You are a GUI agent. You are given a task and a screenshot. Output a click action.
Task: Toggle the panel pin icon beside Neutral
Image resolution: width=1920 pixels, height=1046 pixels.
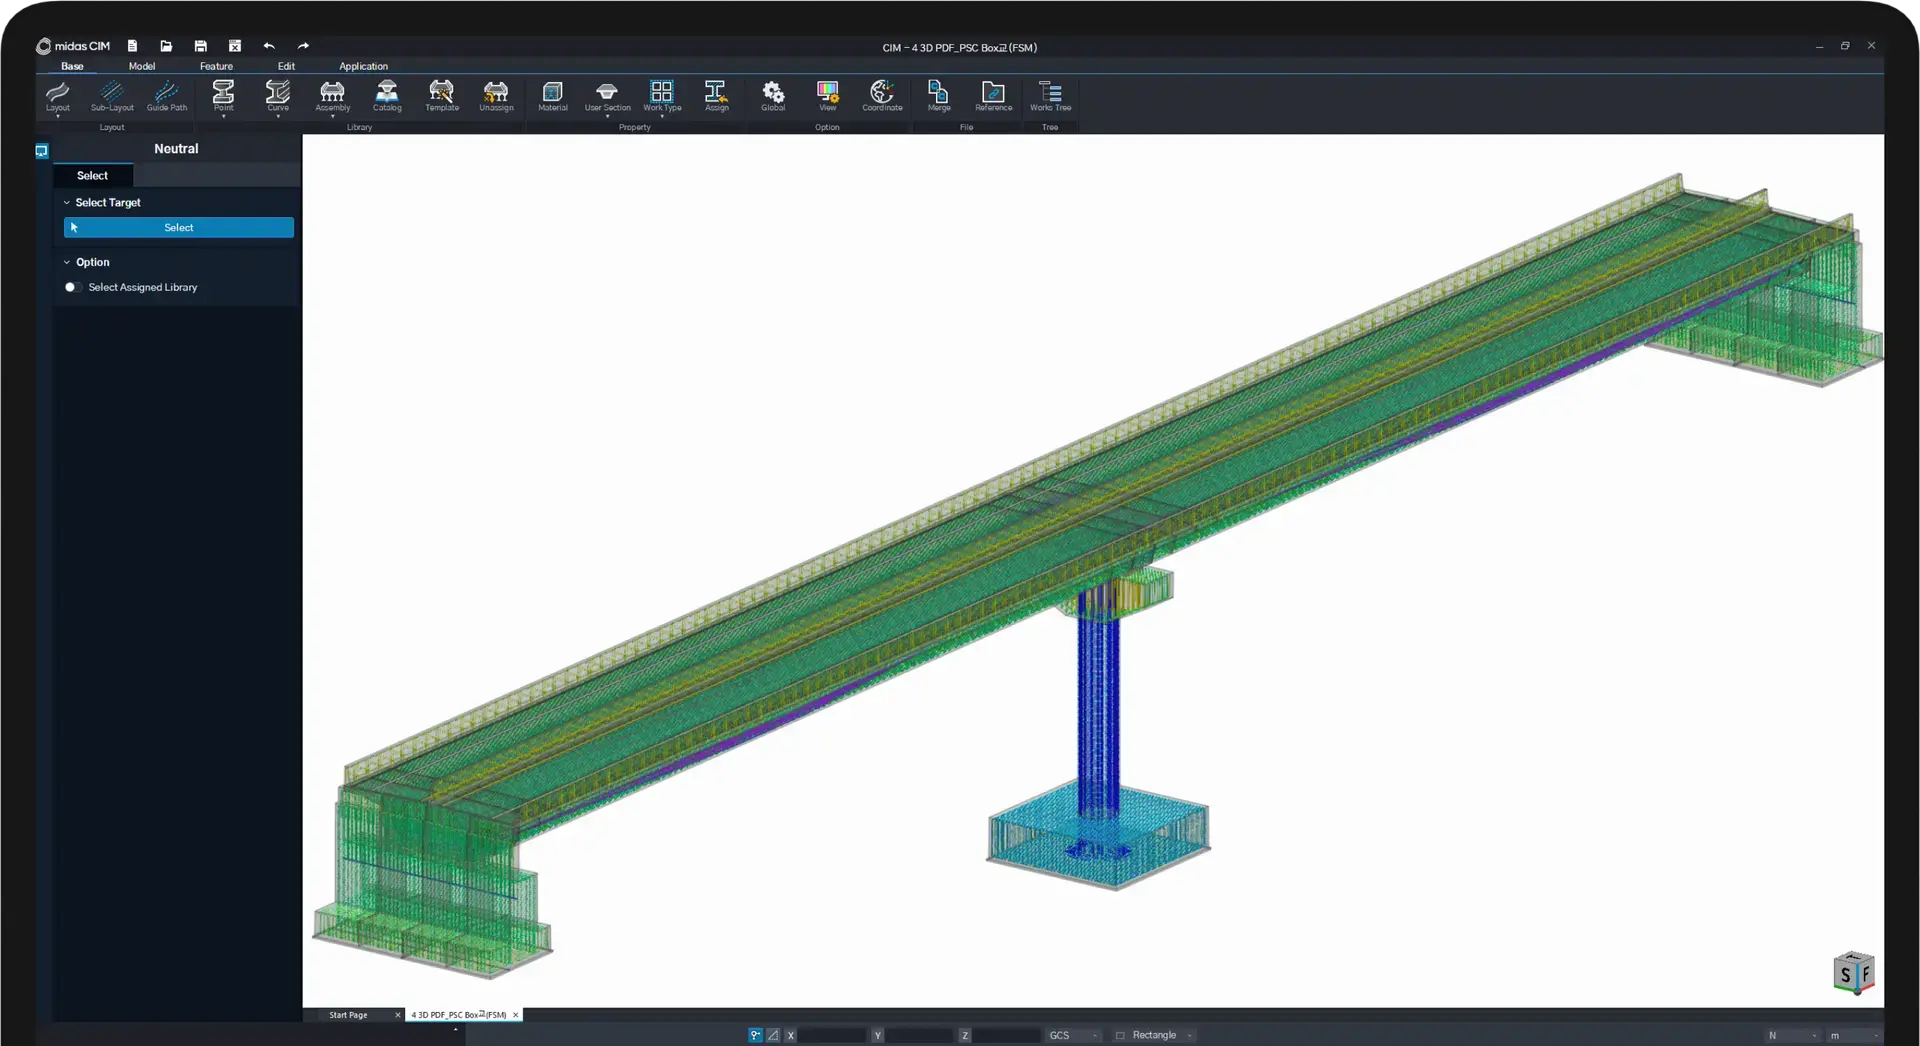coord(42,151)
